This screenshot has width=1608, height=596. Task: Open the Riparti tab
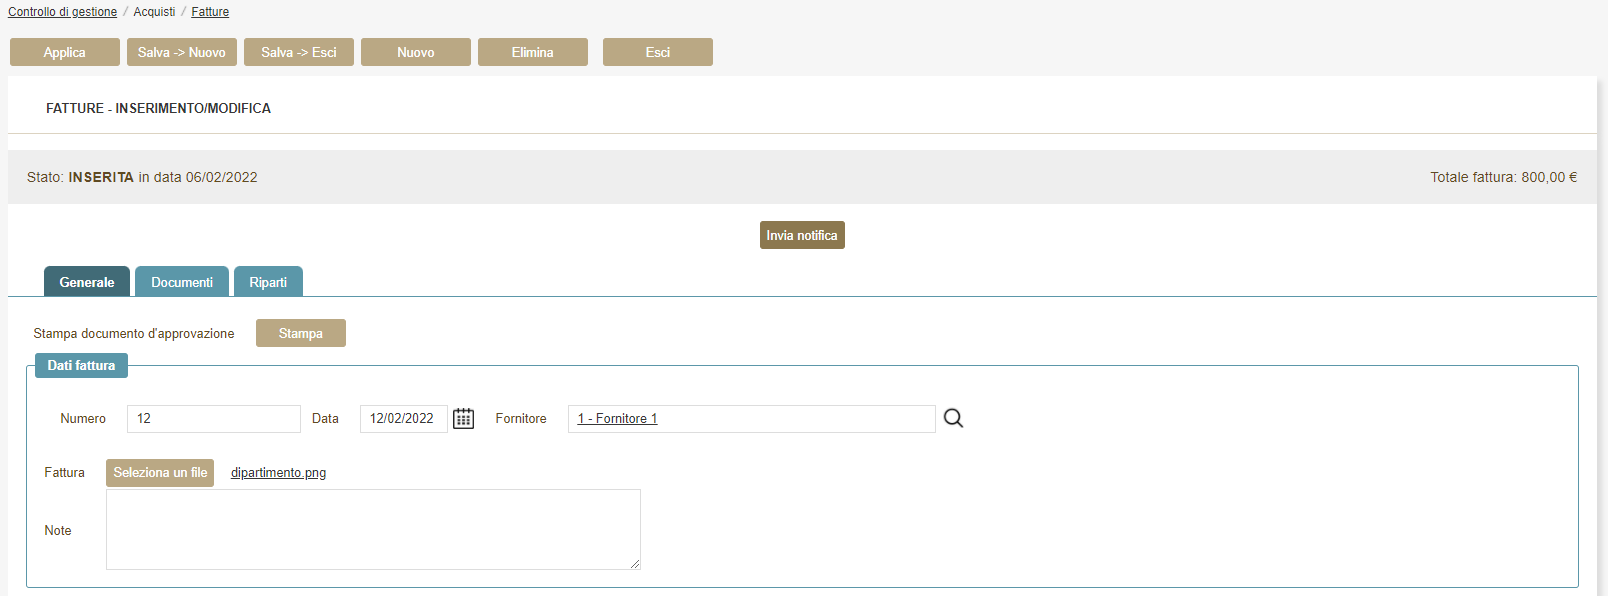pos(268,282)
